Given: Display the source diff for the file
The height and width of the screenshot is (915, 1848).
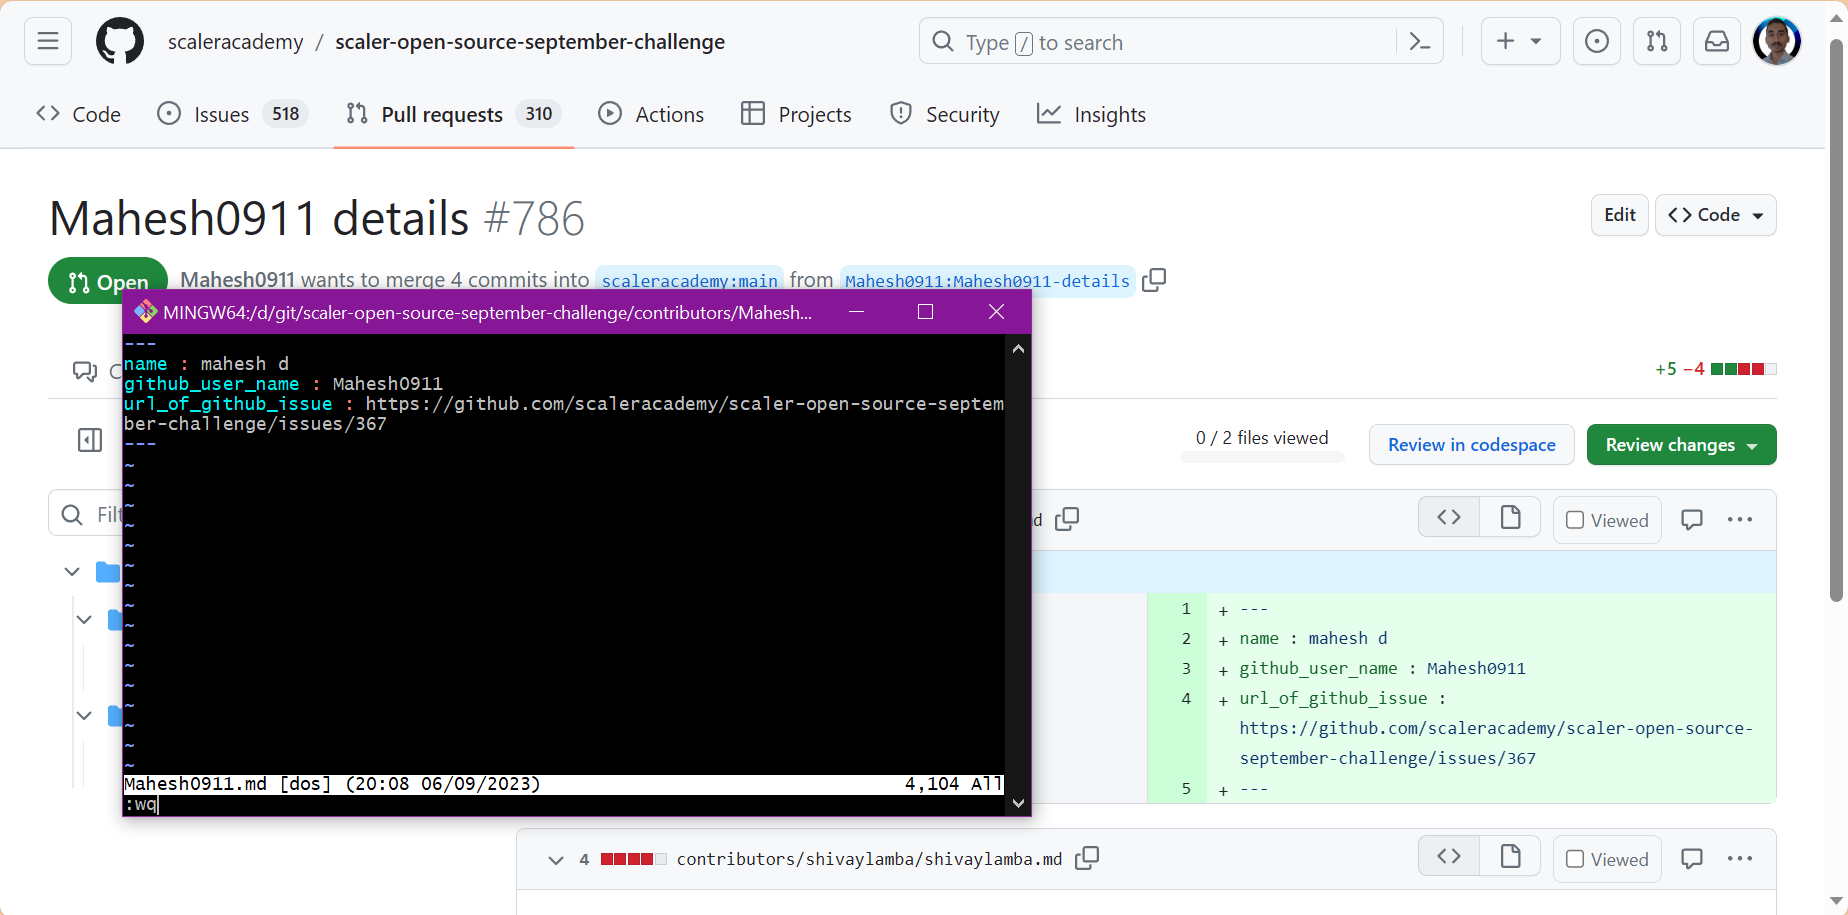Looking at the screenshot, I should point(1448,517).
